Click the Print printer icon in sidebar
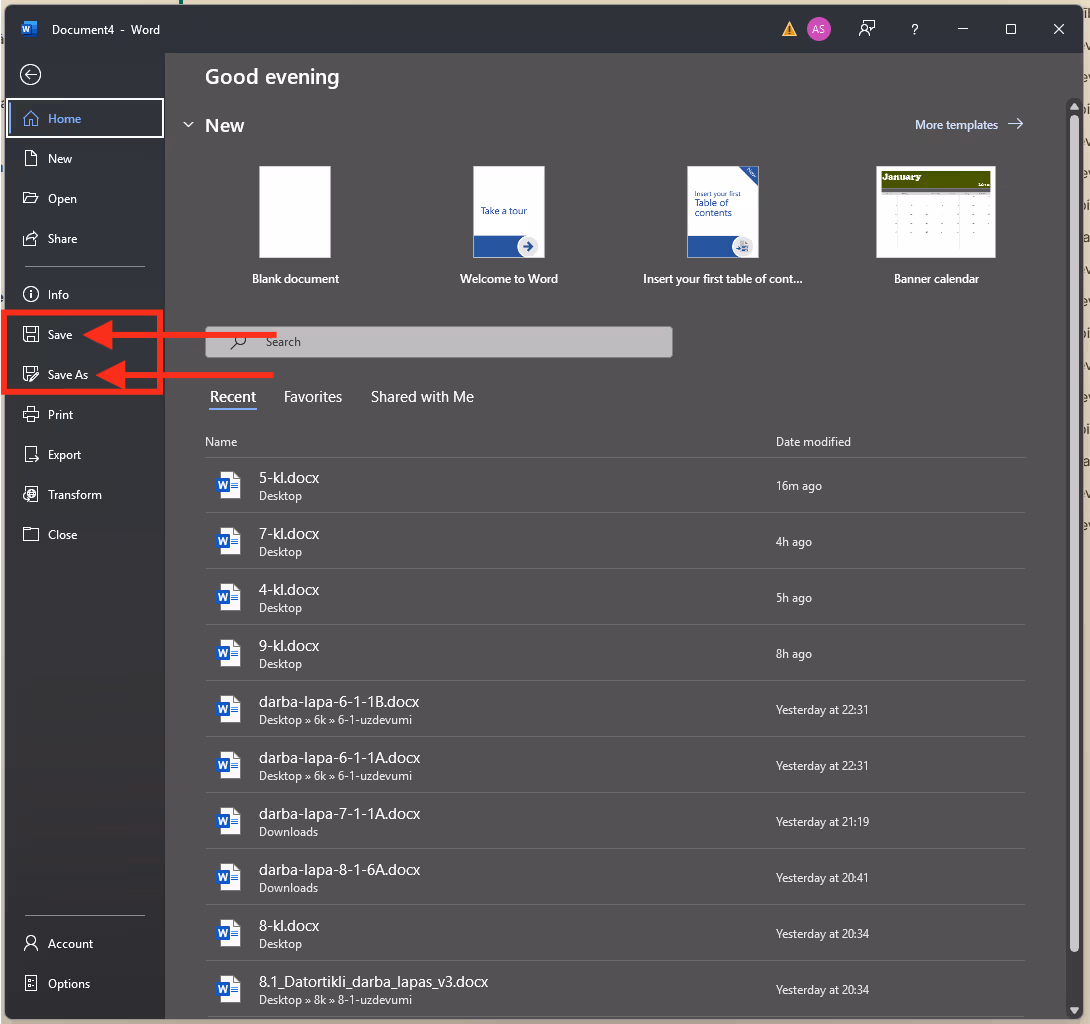 (31, 415)
